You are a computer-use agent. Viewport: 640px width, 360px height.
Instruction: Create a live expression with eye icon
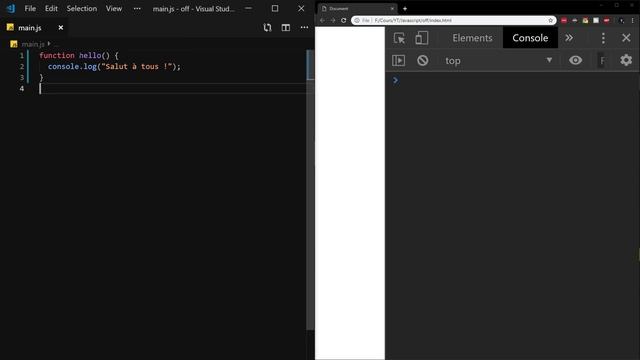576,60
